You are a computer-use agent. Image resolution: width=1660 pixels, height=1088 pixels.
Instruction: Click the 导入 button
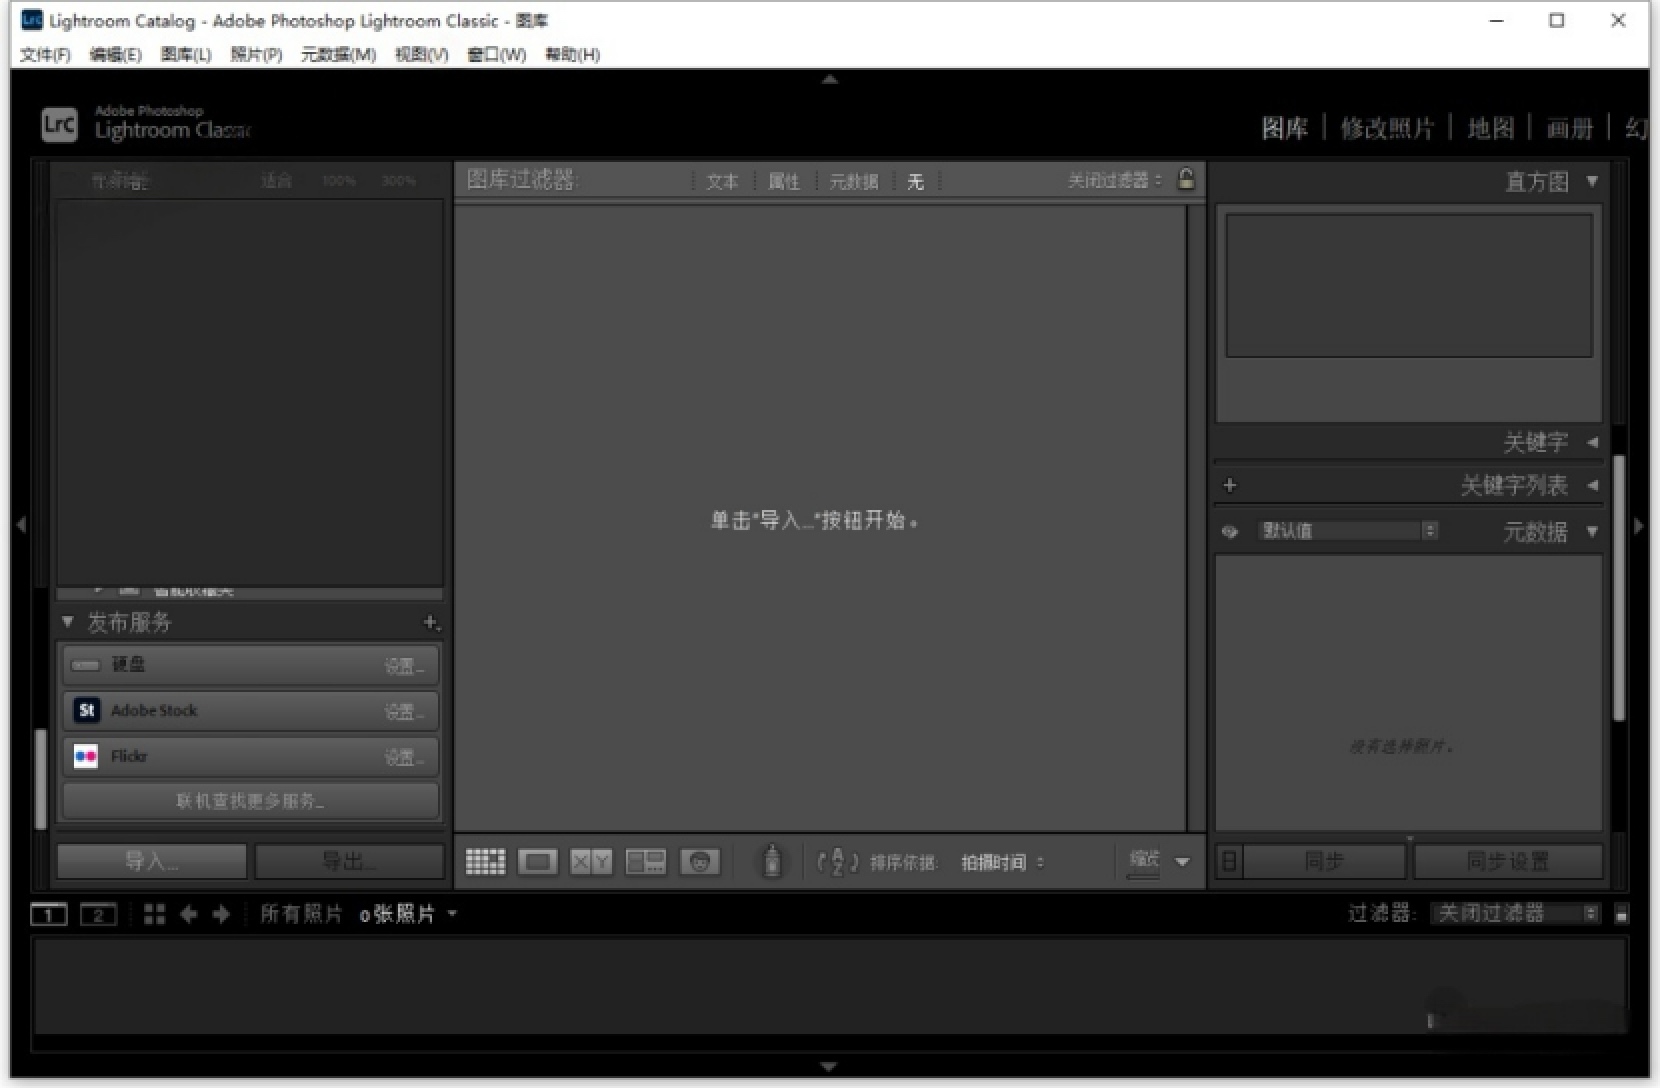click(x=151, y=860)
